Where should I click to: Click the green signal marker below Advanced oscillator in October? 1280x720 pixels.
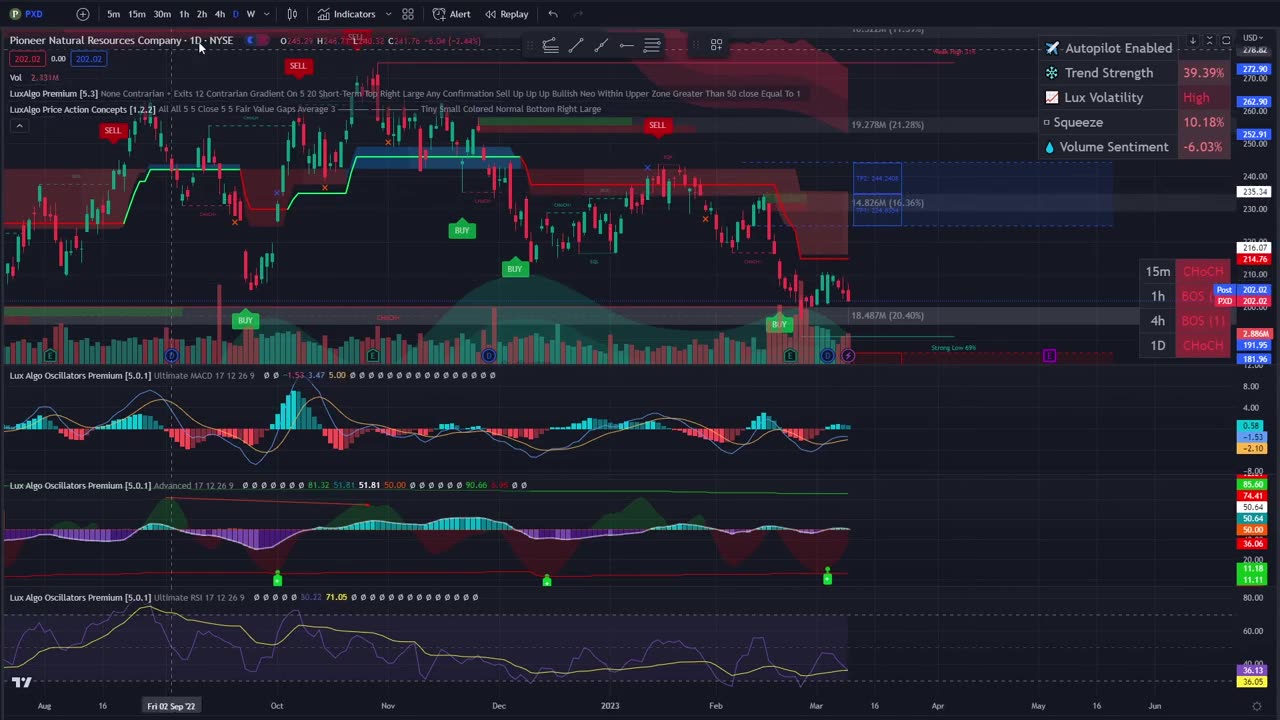pyautogui.click(x=277, y=578)
